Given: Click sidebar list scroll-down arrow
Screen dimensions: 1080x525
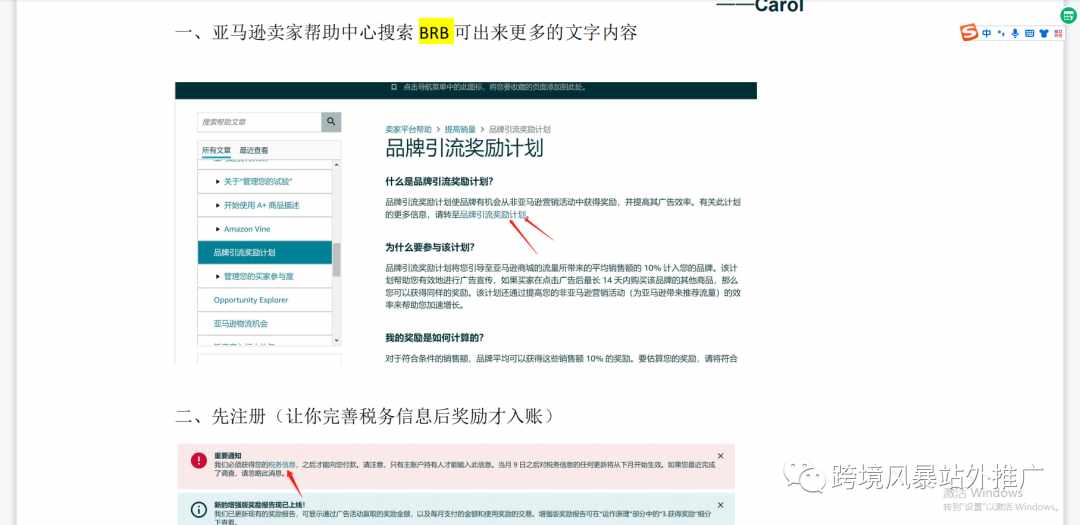Looking at the screenshot, I should pos(337,340).
